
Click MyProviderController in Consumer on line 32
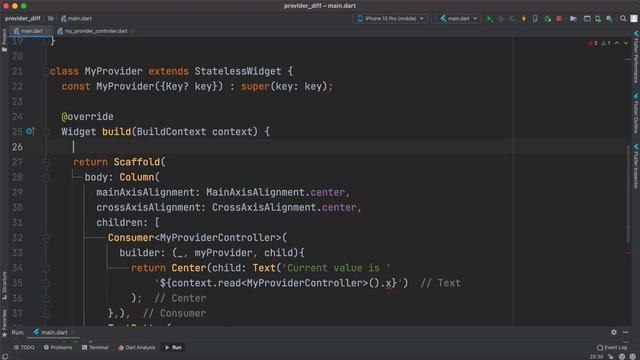(218, 238)
